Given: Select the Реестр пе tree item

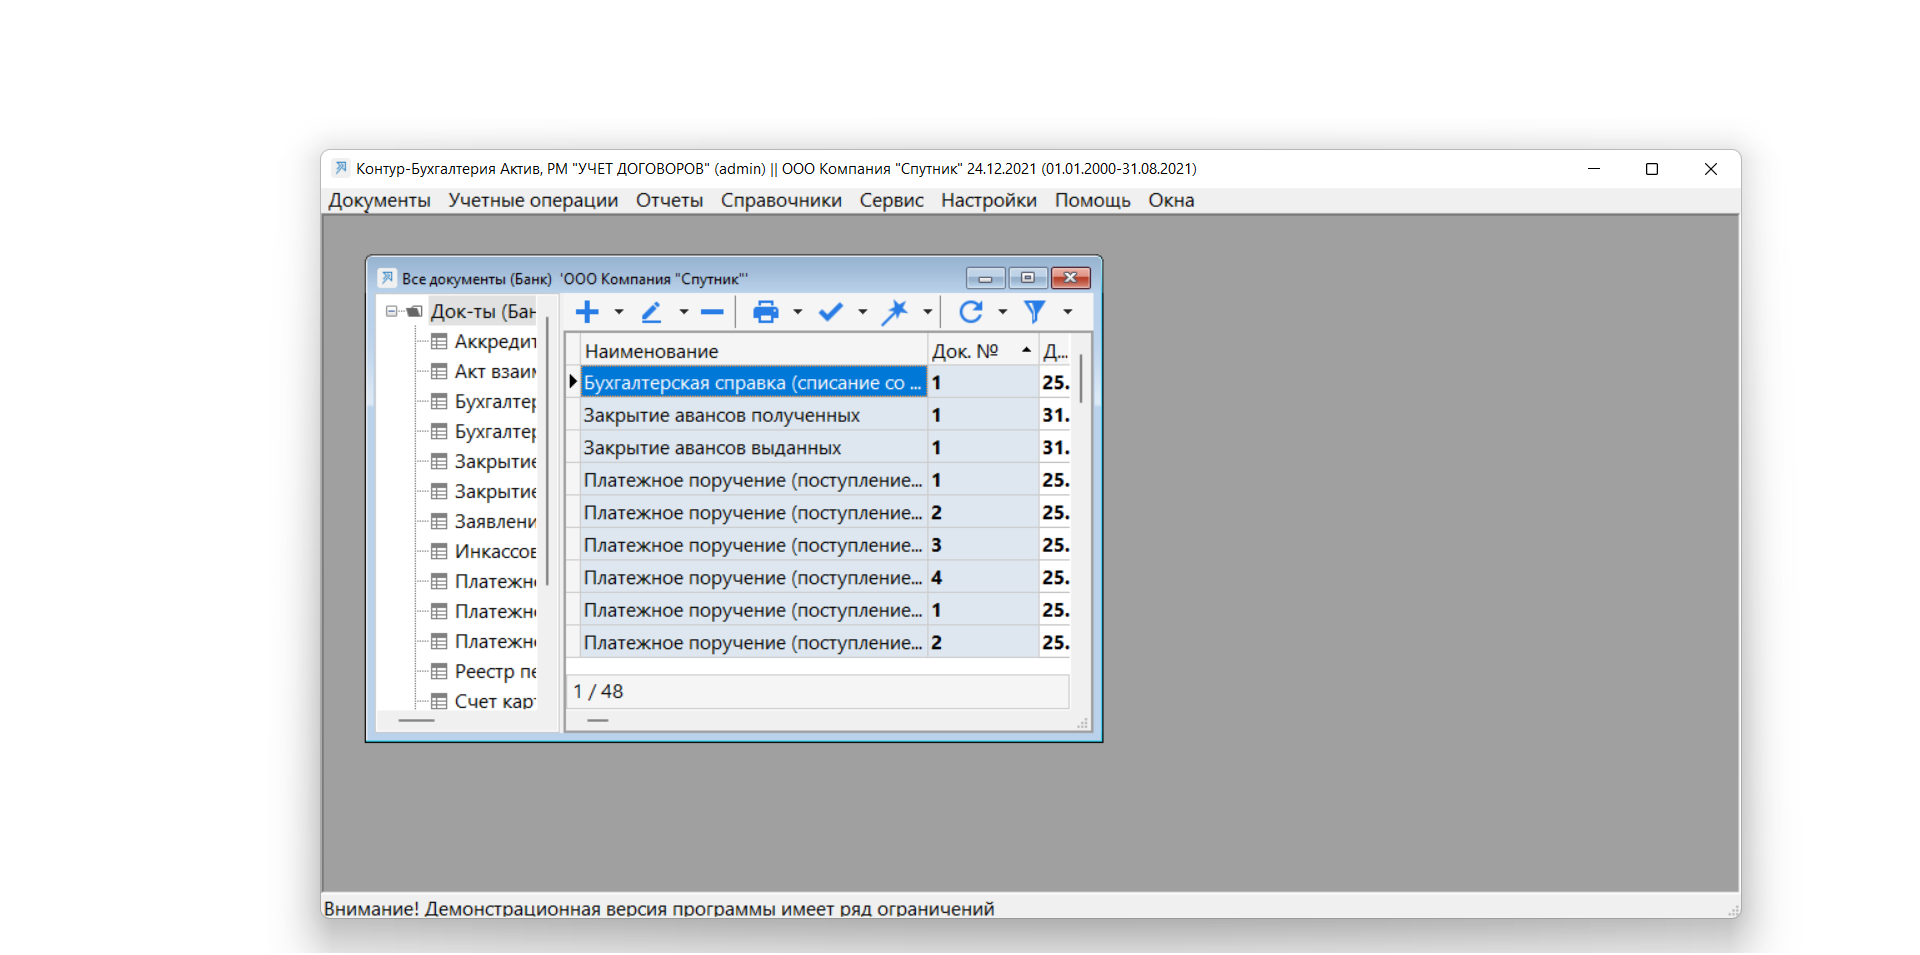Looking at the screenshot, I should tap(495, 671).
